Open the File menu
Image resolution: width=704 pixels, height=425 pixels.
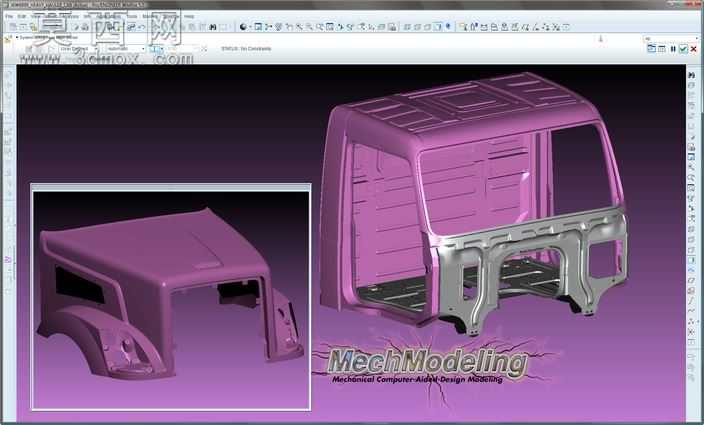(9, 16)
